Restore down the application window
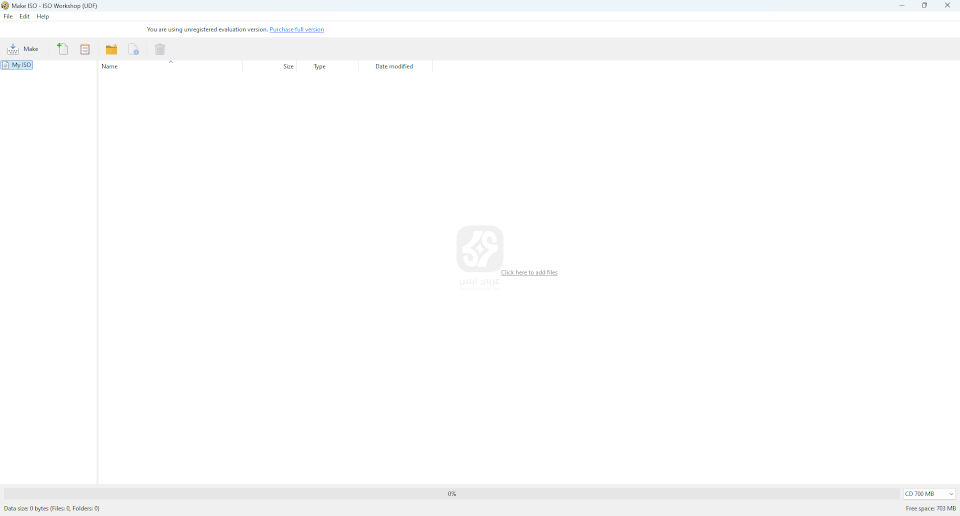 coord(924,5)
